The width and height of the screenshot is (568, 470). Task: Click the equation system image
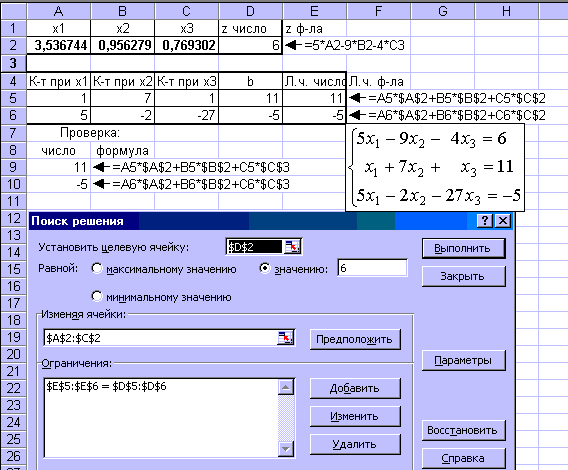coord(435,167)
